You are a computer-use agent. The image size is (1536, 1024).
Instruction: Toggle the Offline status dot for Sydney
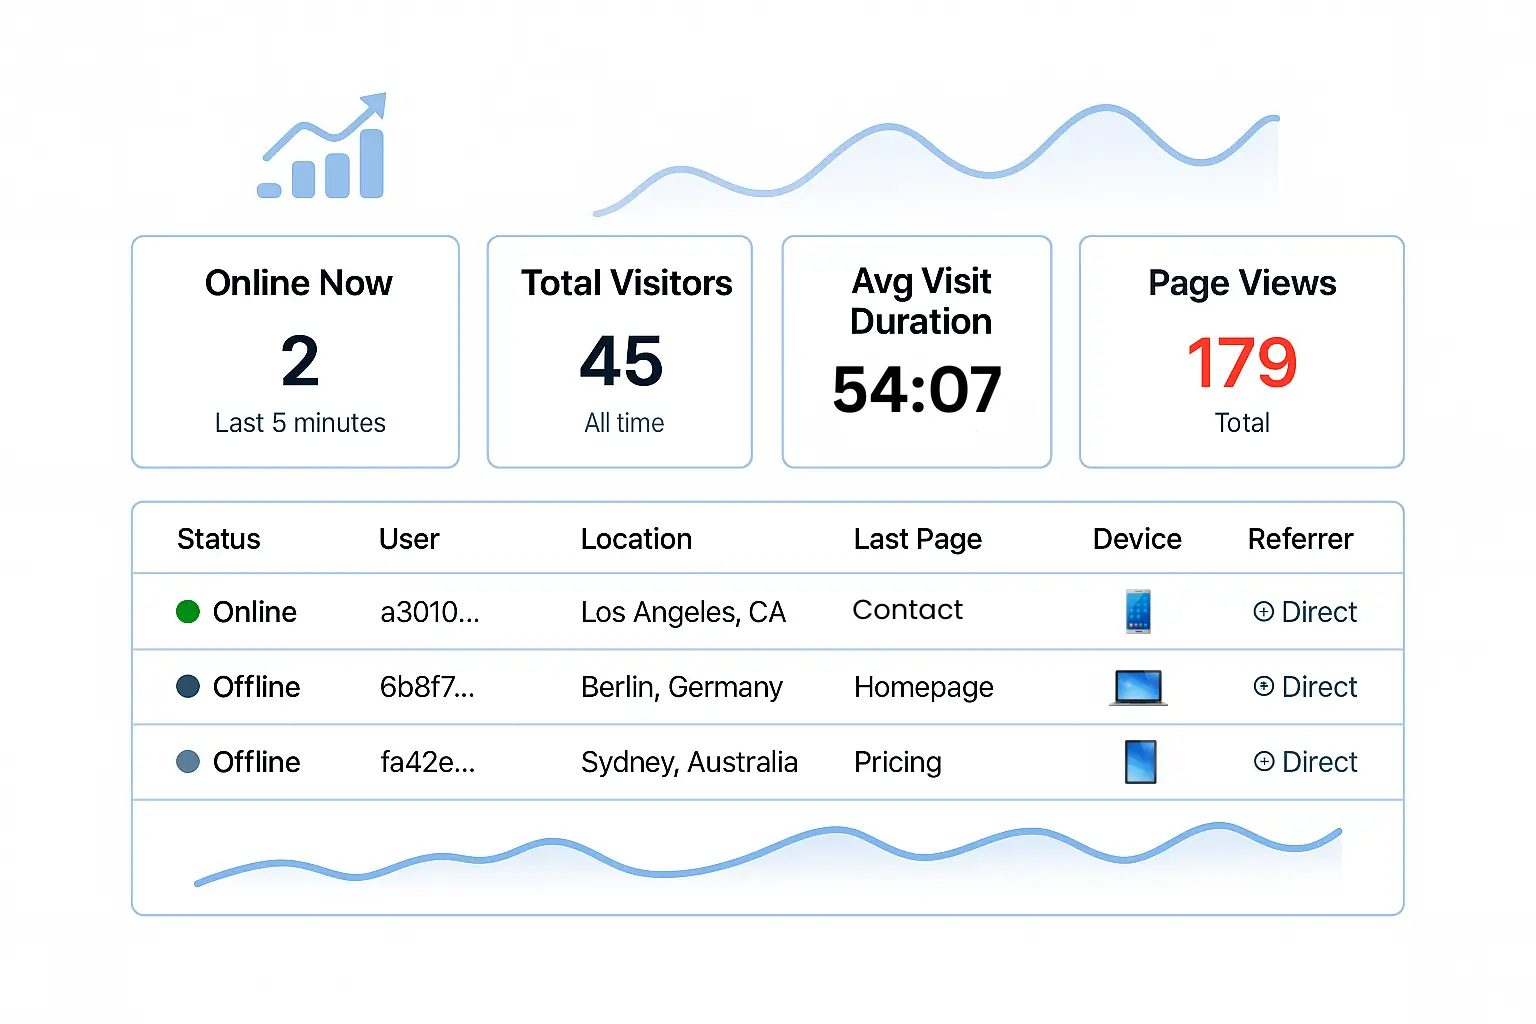coord(188,762)
